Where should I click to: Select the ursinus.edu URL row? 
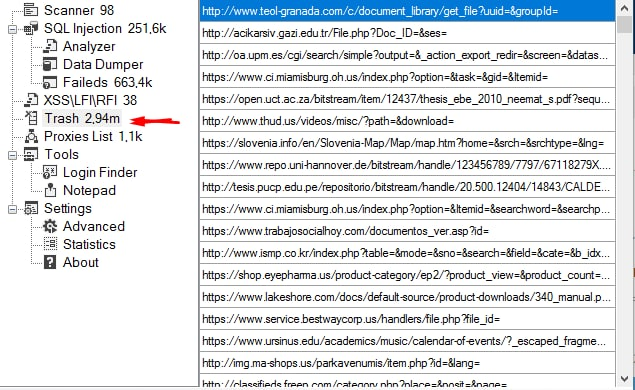[x=407, y=341]
